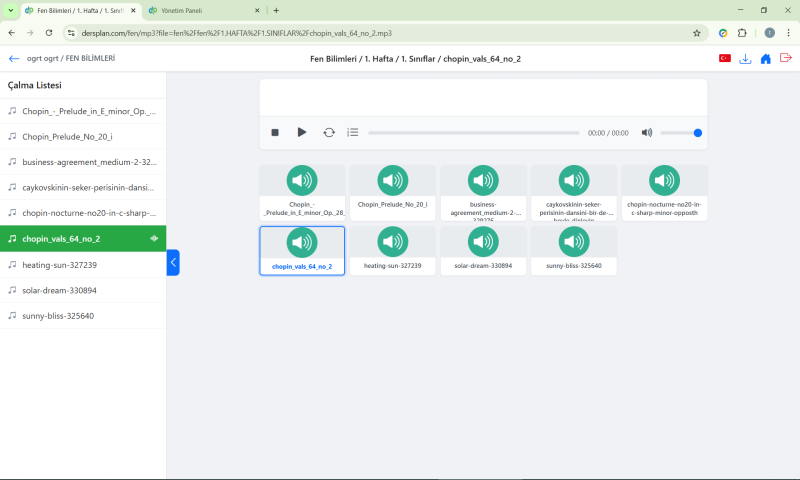Bookmark this page with star icon
The image size is (800, 480).
(697, 32)
